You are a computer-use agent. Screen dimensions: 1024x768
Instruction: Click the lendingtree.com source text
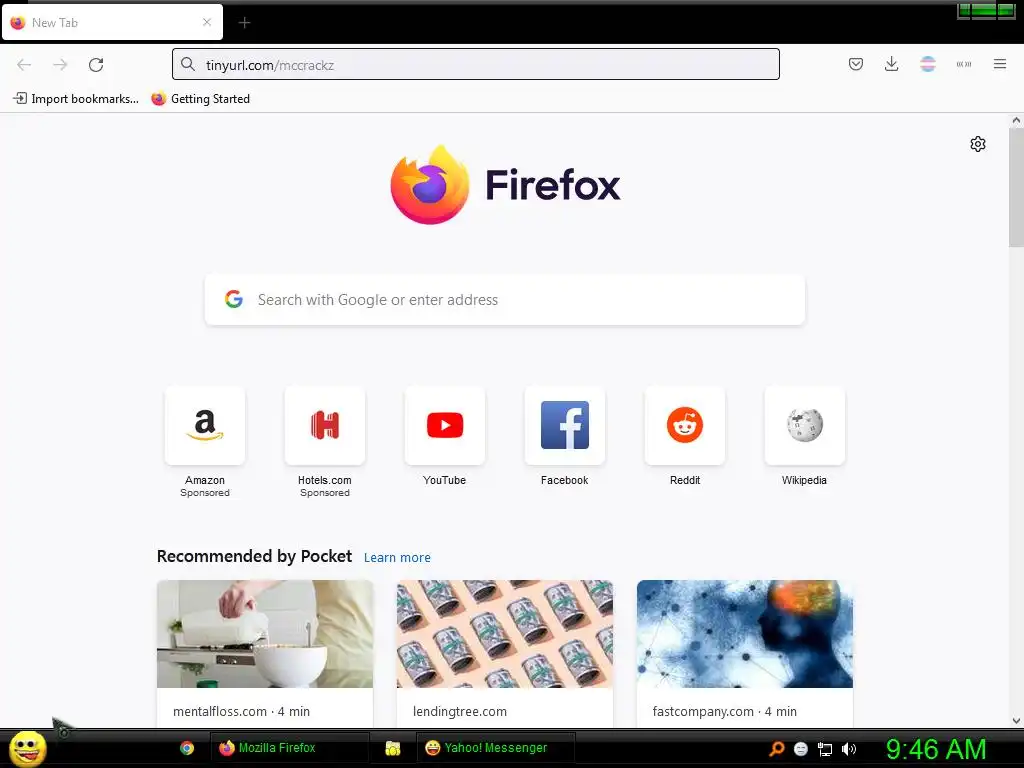(460, 711)
